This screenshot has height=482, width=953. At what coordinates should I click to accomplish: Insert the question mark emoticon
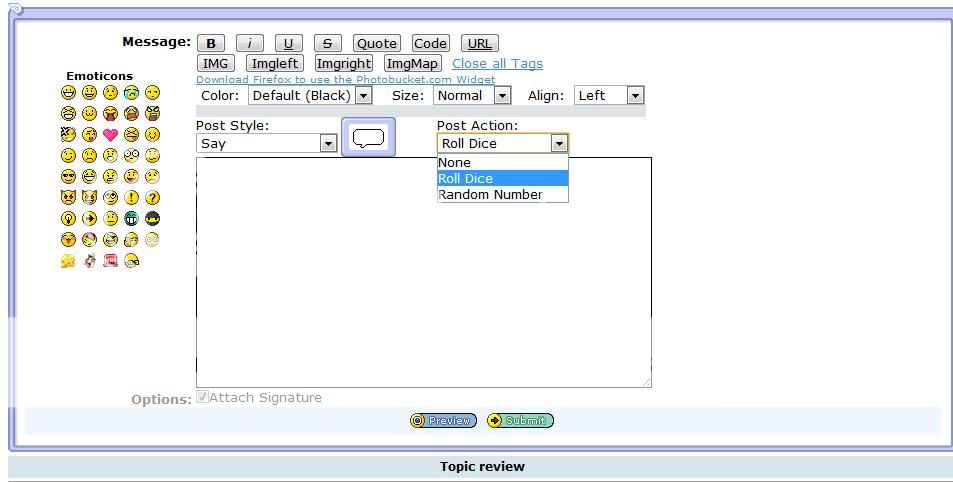click(153, 198)
